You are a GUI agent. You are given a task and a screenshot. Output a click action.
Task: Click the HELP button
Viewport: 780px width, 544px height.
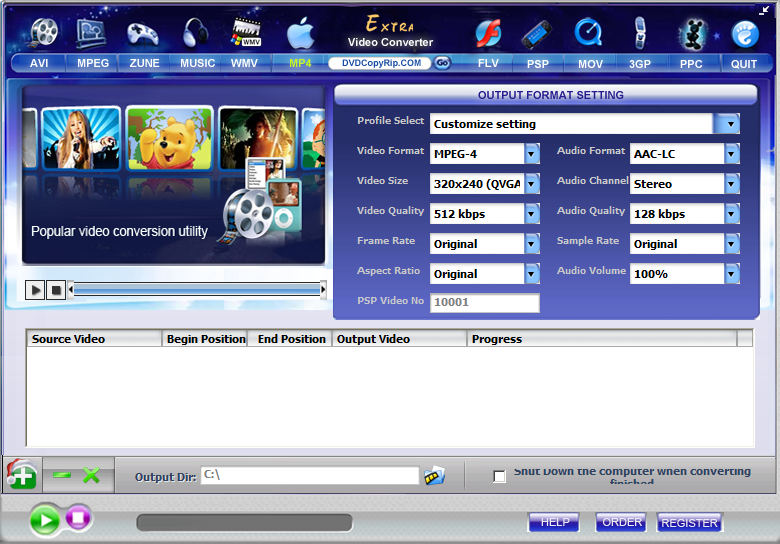[554, 522]
